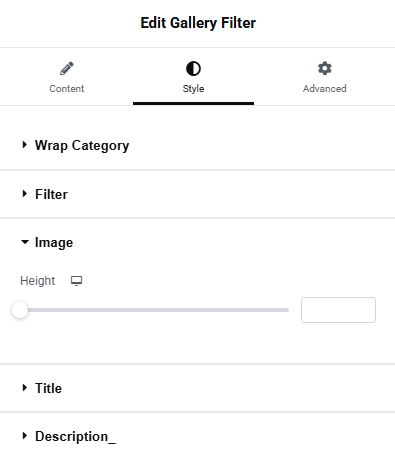Click the Filter section arrow icon
This screenshot has height=461, width=395.
(24, 194)
